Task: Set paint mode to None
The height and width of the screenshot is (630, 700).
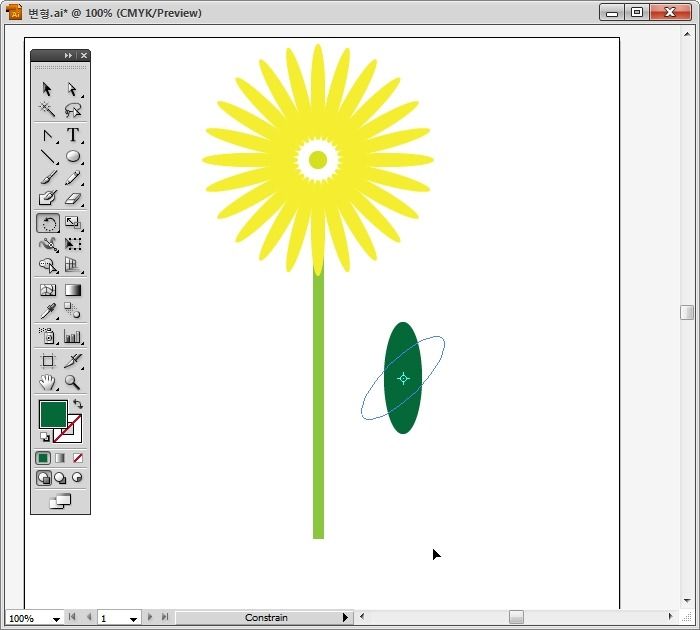Action: [78, 458]
